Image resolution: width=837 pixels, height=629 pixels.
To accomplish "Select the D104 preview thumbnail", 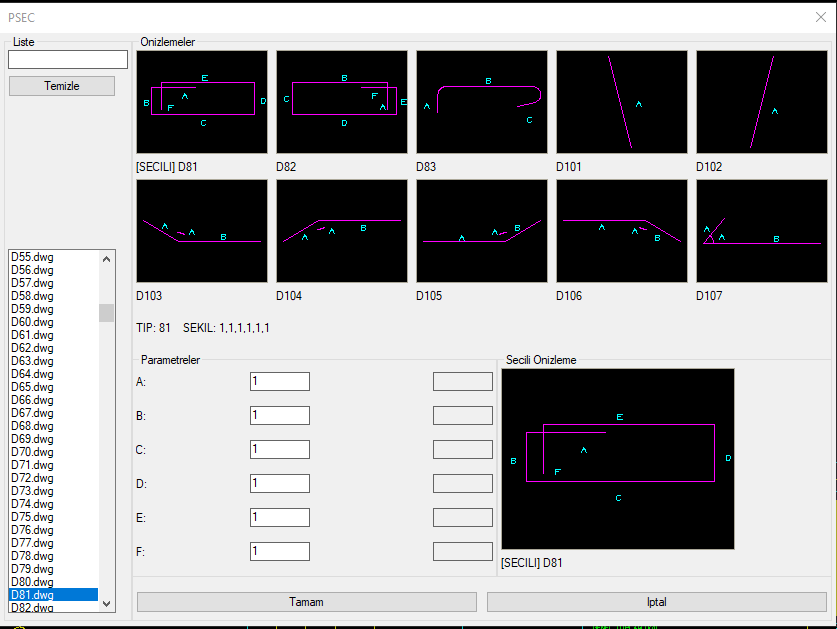I will tap(342, 231).
